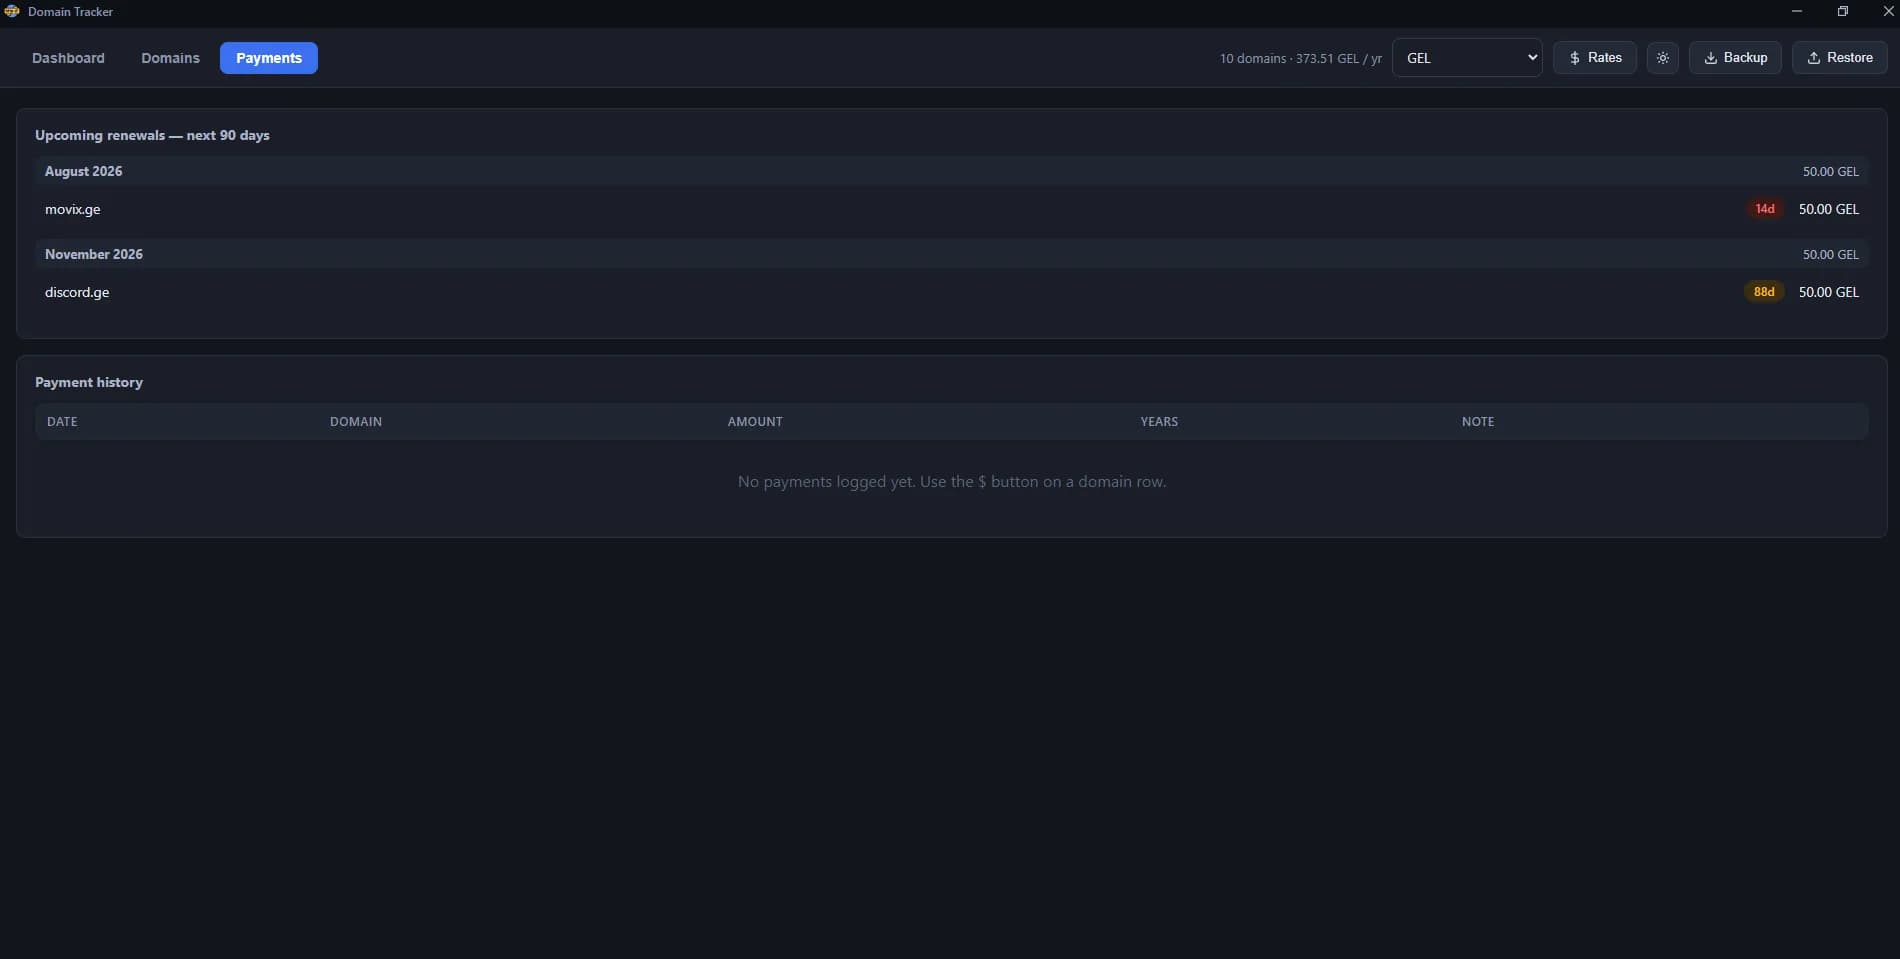Screen dimensions: 1900x959
Task: Switch to the Dashboard tab
Action: click(68, 58)
